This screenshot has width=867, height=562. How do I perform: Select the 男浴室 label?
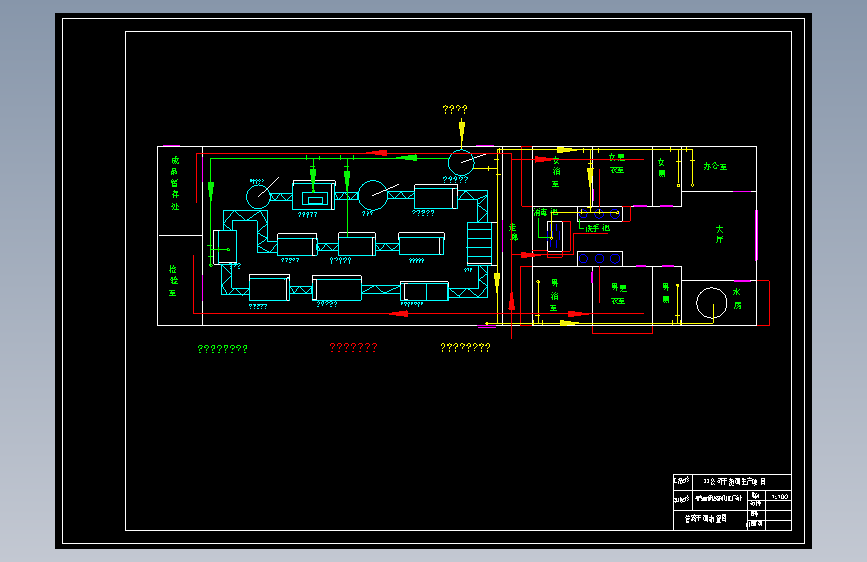(554, 295)
